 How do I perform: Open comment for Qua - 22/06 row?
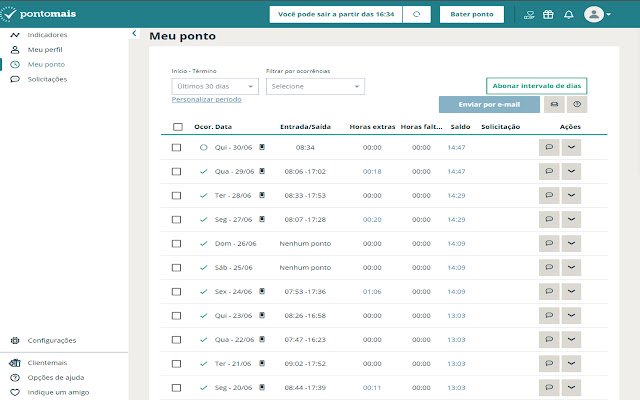coord(549,340)
